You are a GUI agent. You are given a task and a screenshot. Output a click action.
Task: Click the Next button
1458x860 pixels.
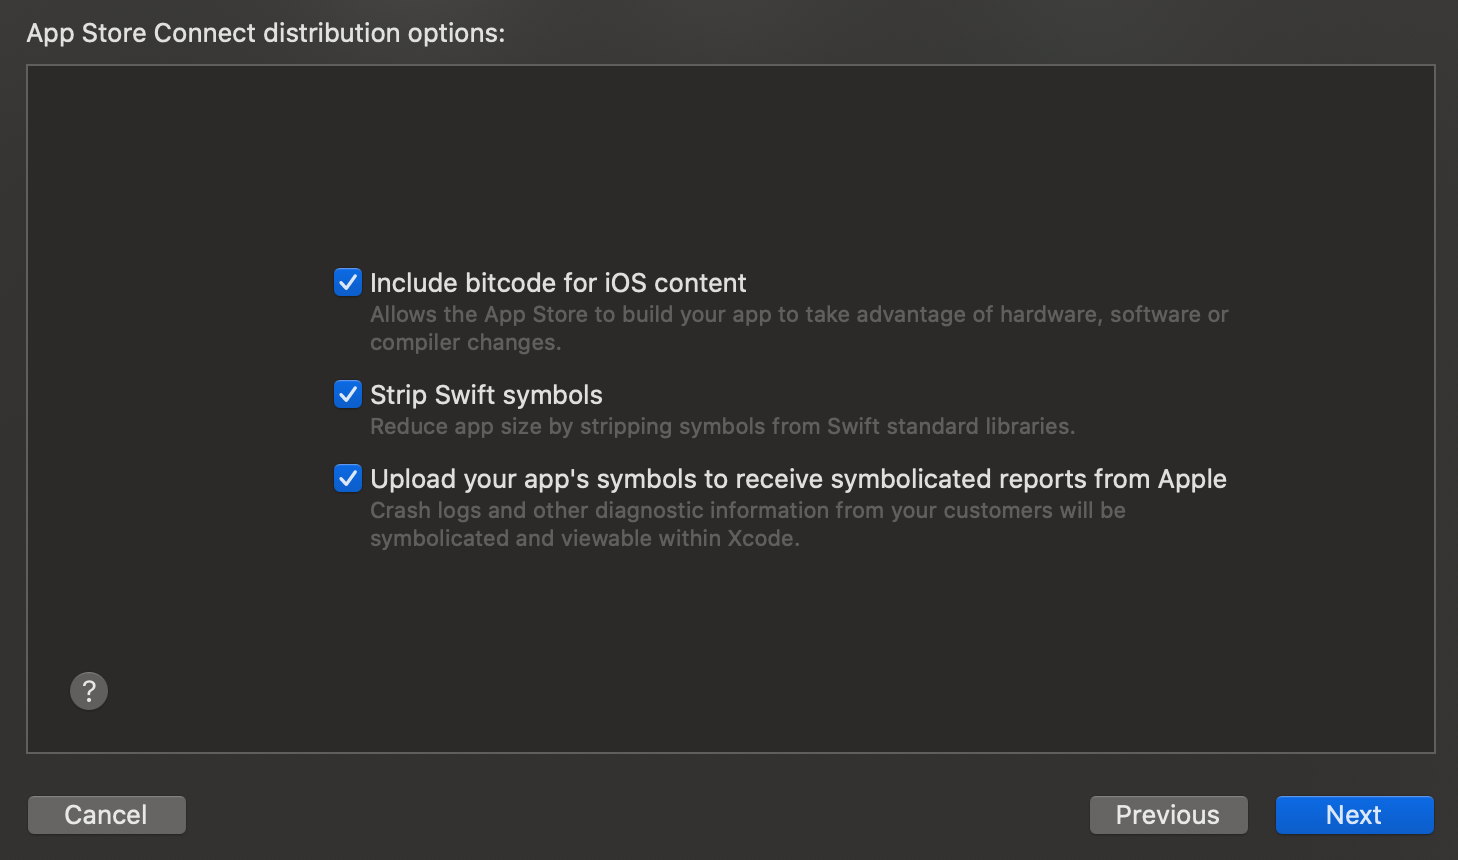(1354, 815)
